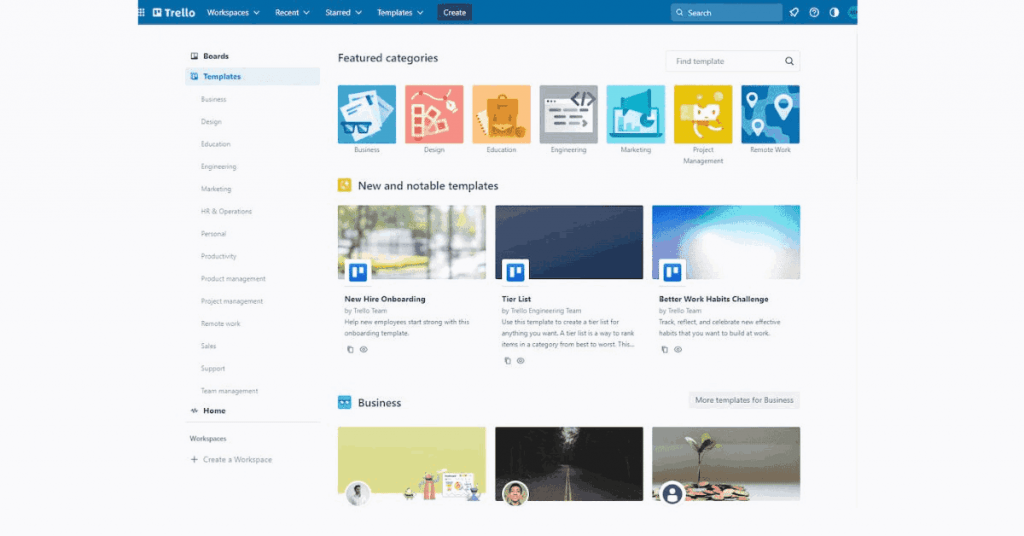Click copy icon under Tier List
This screenshot has height=536, width=1024.
click(x=507, y=360)
